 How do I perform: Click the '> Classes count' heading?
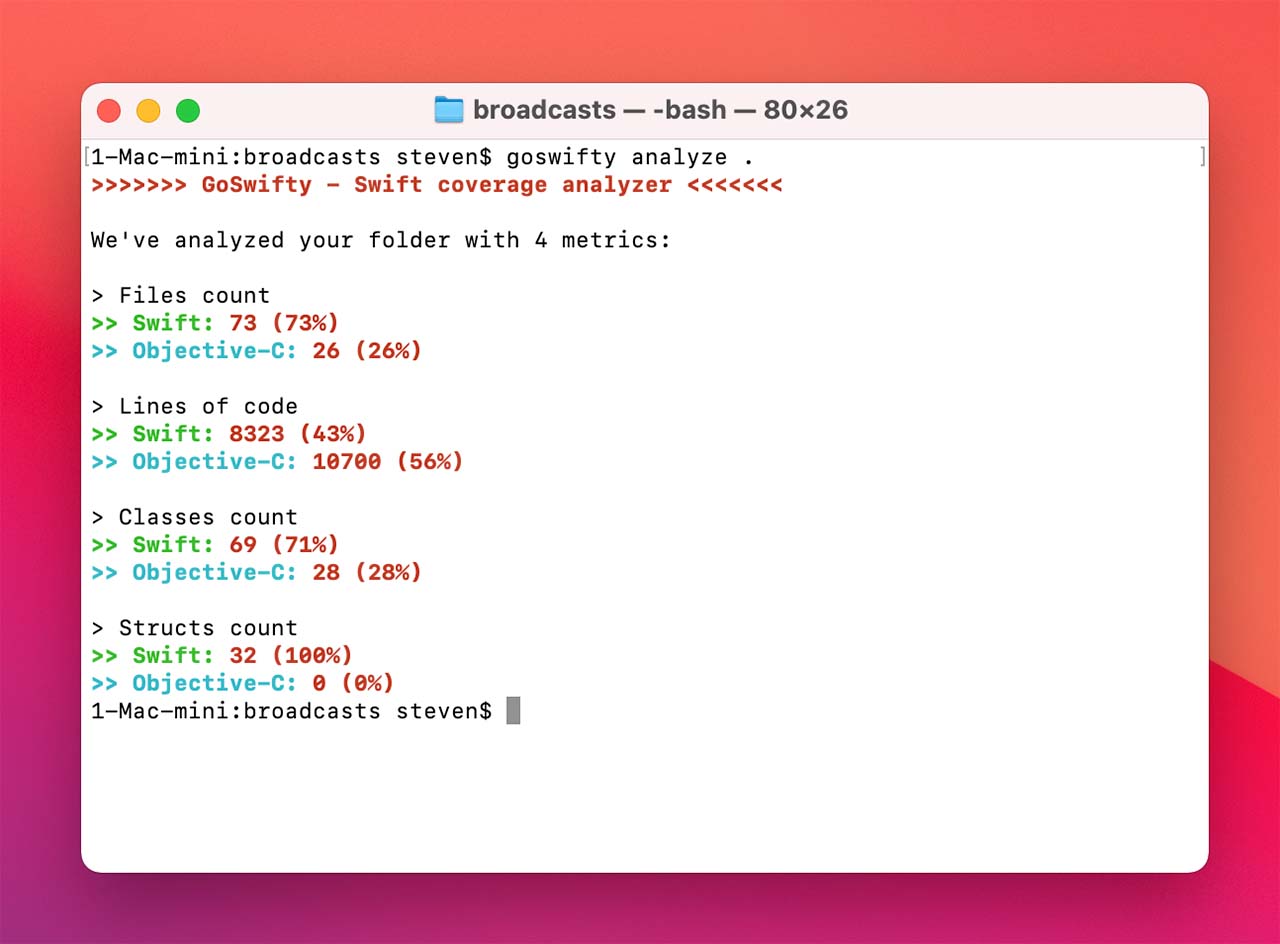click(x=194, y=518)
